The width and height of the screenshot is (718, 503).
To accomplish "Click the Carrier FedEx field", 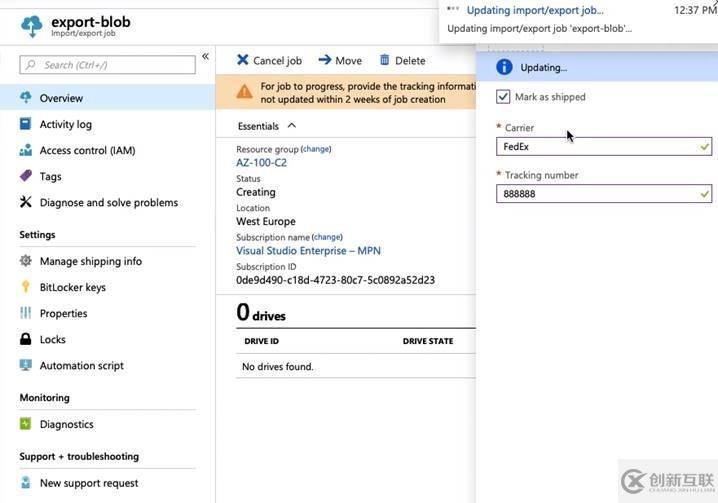I will pos(604,147).
